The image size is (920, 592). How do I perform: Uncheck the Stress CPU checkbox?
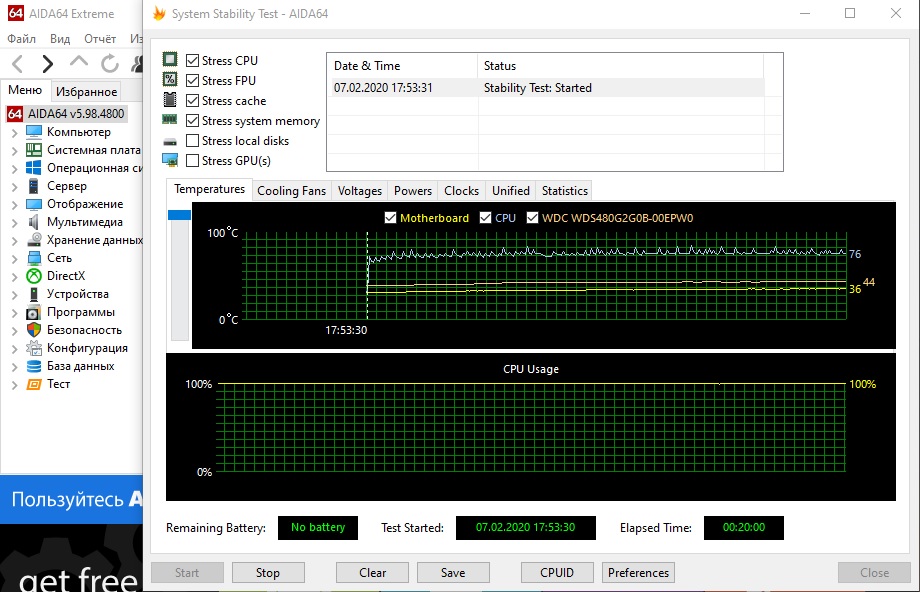coord(192,60)
